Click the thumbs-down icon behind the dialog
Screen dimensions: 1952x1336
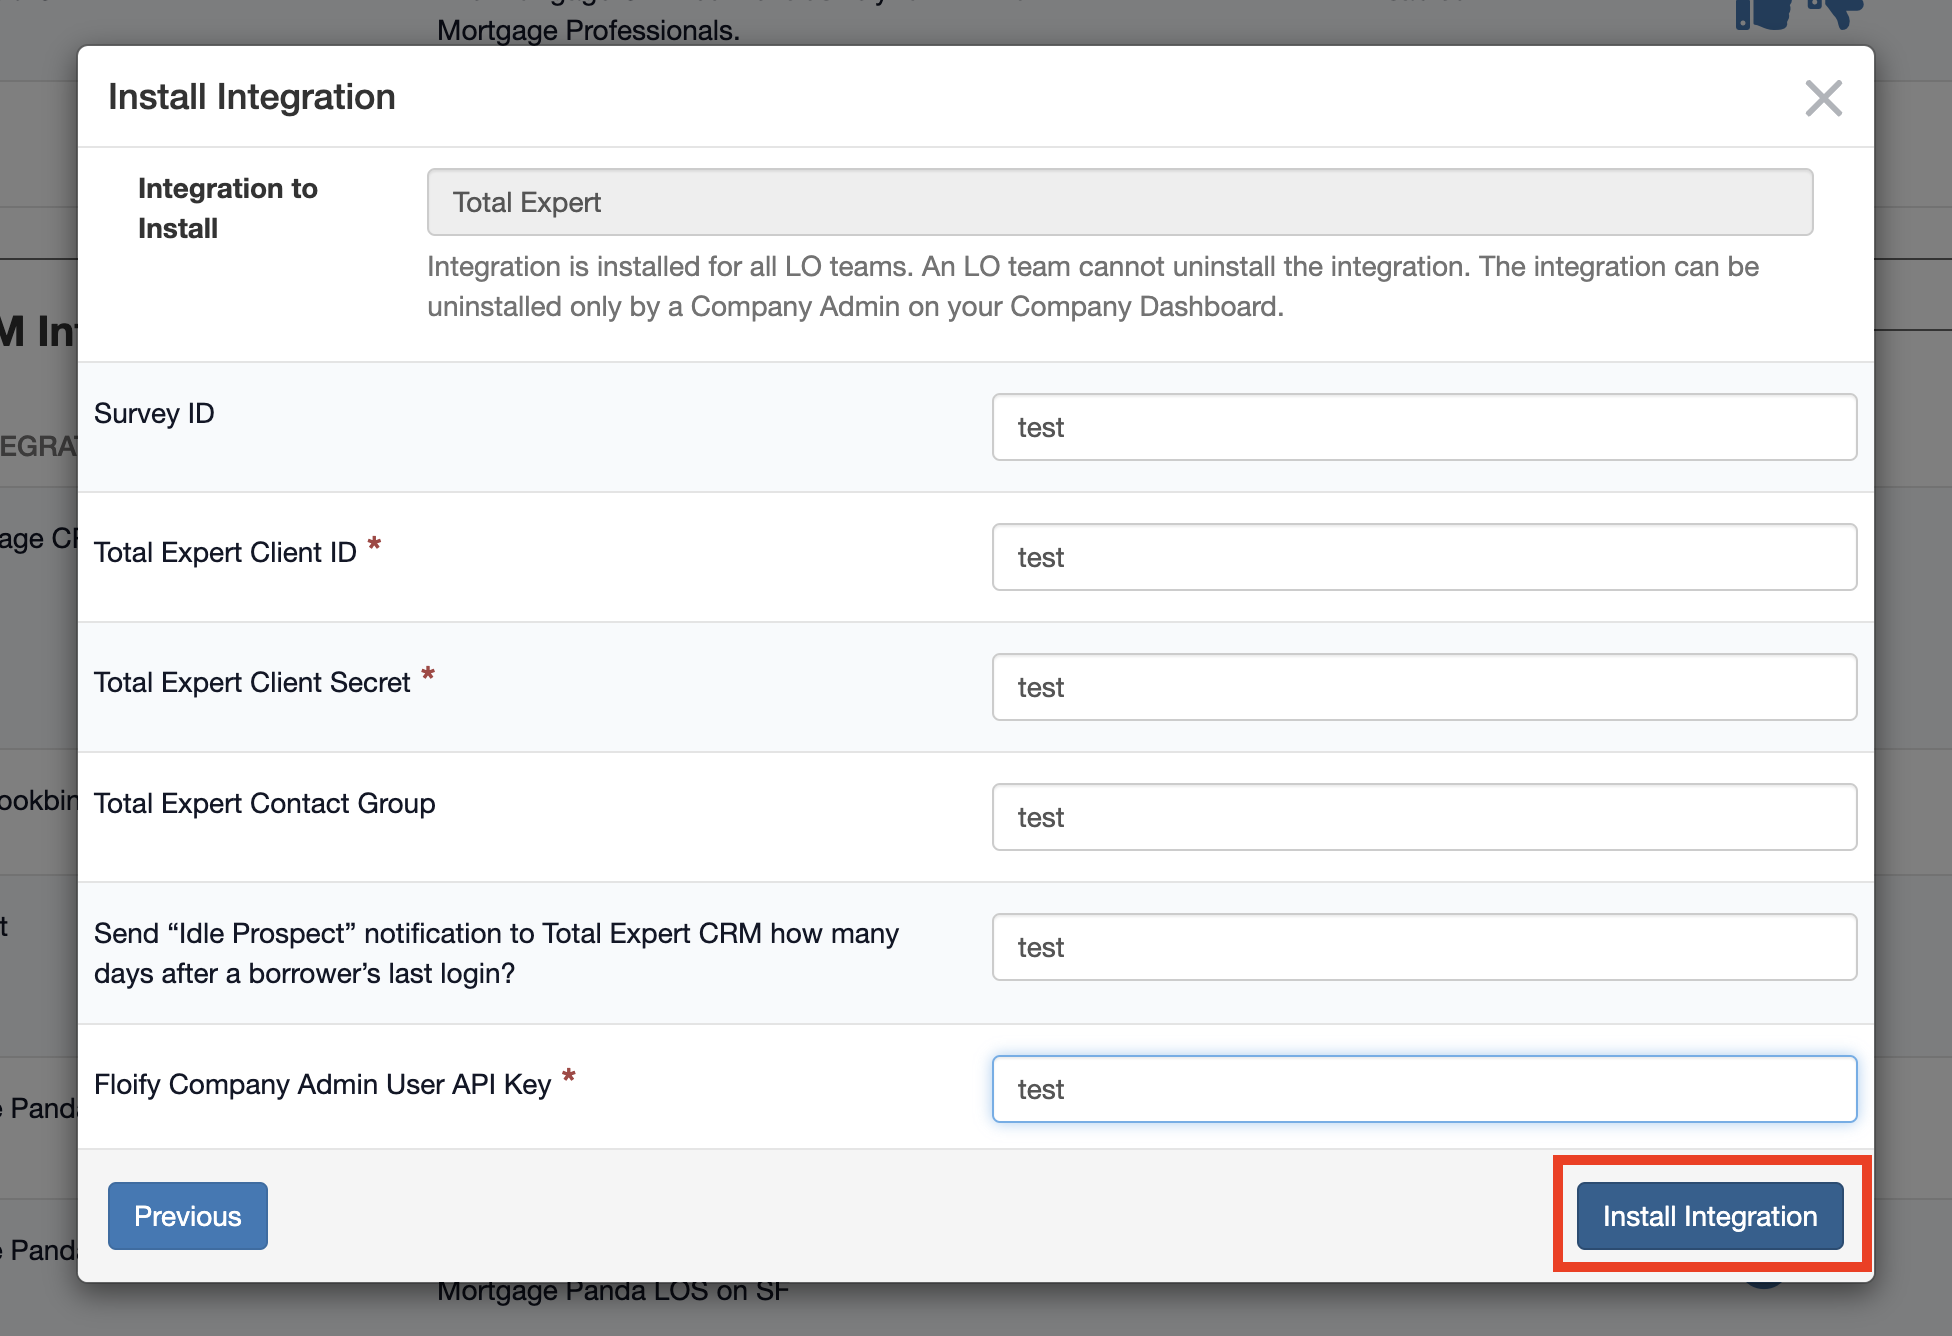(1836, 13)
